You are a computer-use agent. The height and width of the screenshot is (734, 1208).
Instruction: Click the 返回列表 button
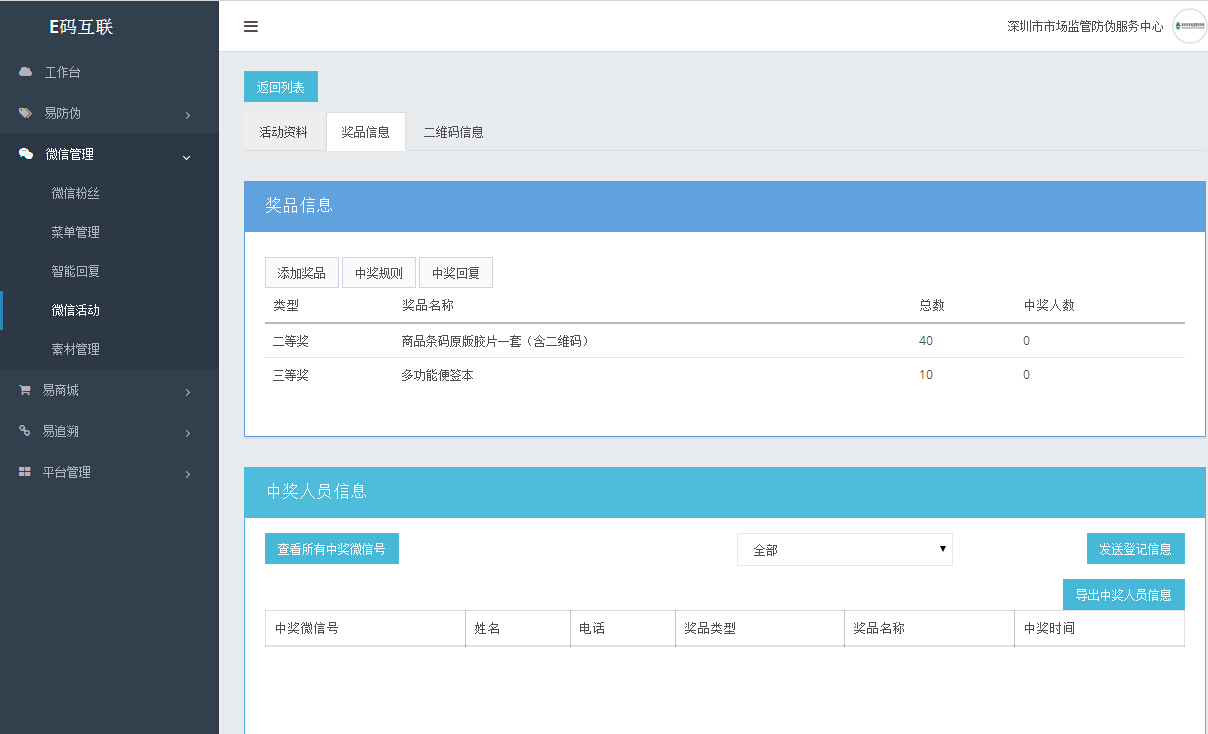coord(281,87)
